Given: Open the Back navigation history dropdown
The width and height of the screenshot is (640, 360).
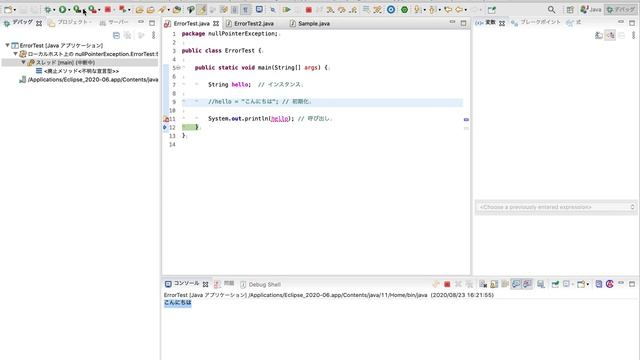Looking at the screenshot, I should click(465, 9).
